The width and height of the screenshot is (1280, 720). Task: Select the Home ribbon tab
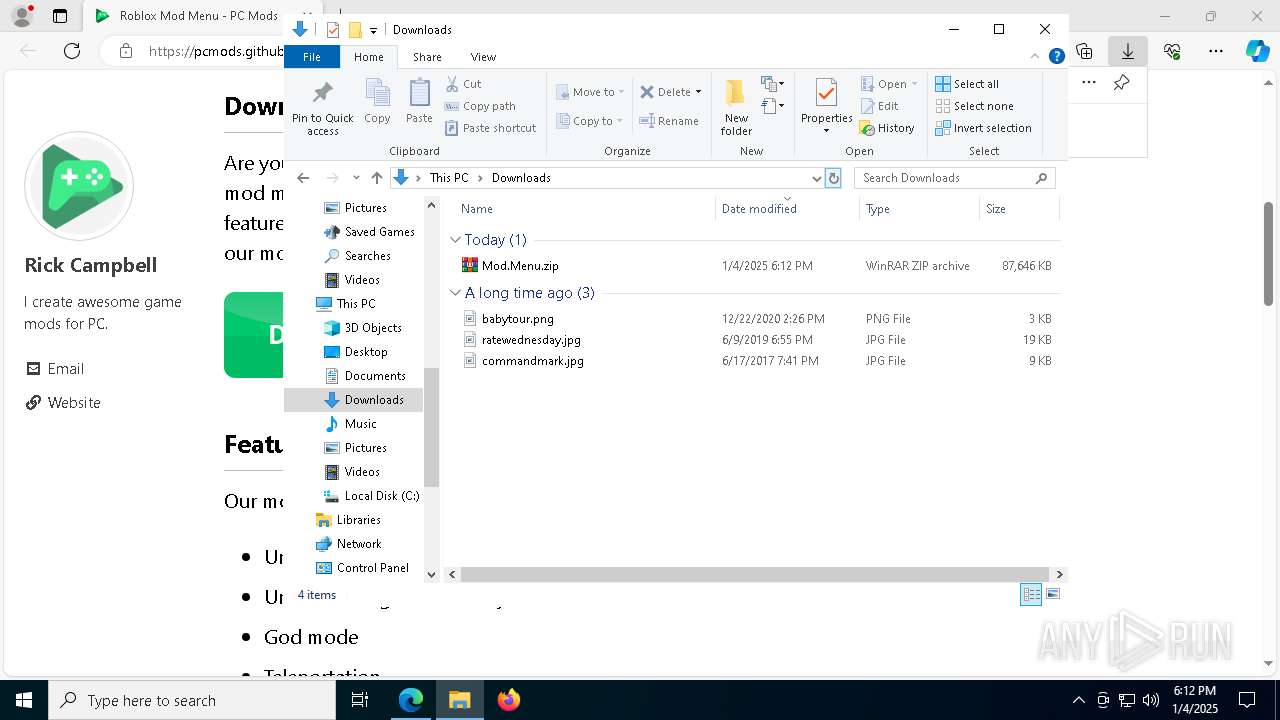(x=368, y=57)
